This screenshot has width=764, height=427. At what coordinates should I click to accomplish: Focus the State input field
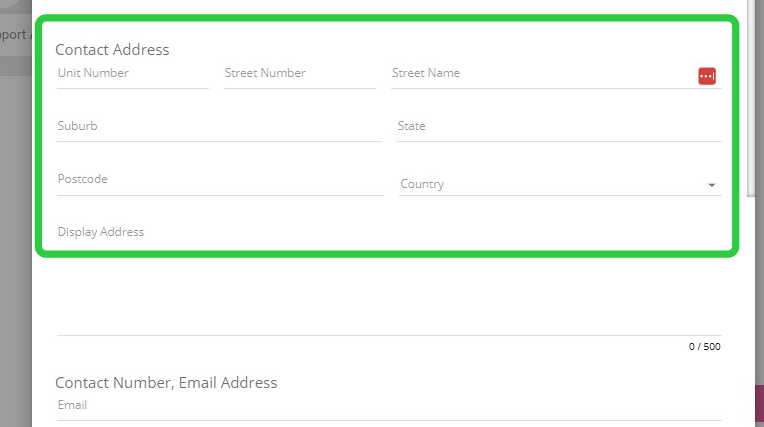[558, 127]
